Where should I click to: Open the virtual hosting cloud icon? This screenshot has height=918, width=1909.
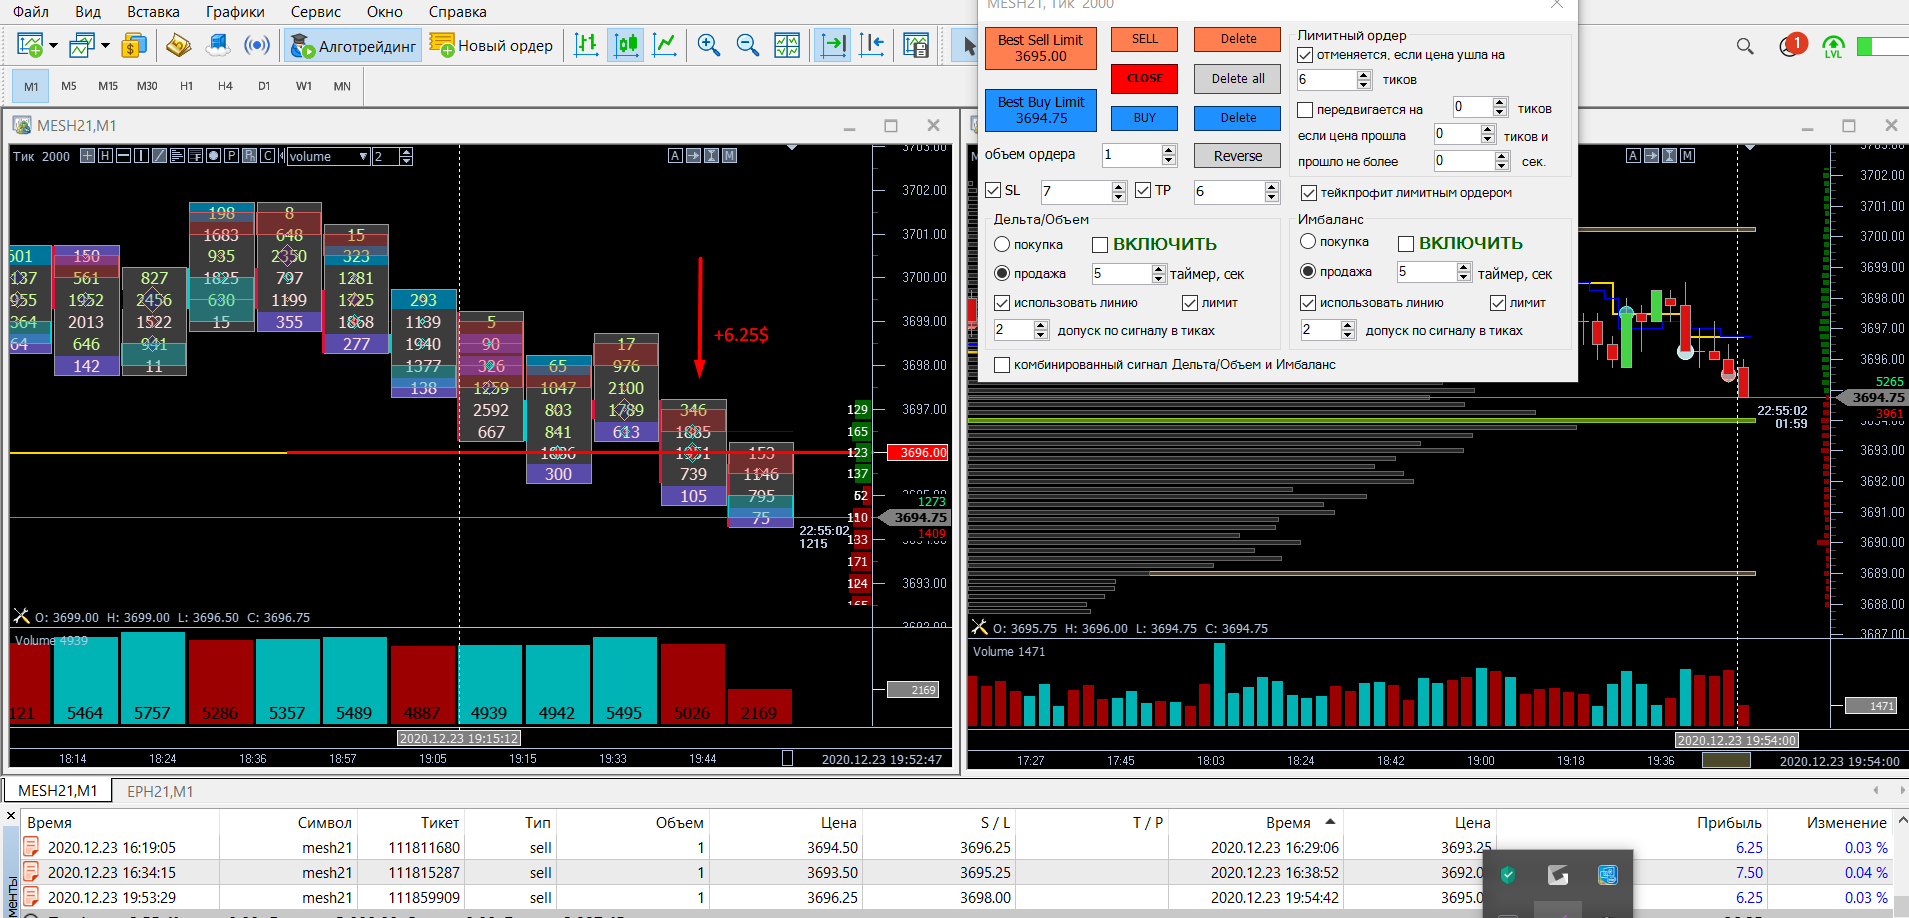click(218, 45)
